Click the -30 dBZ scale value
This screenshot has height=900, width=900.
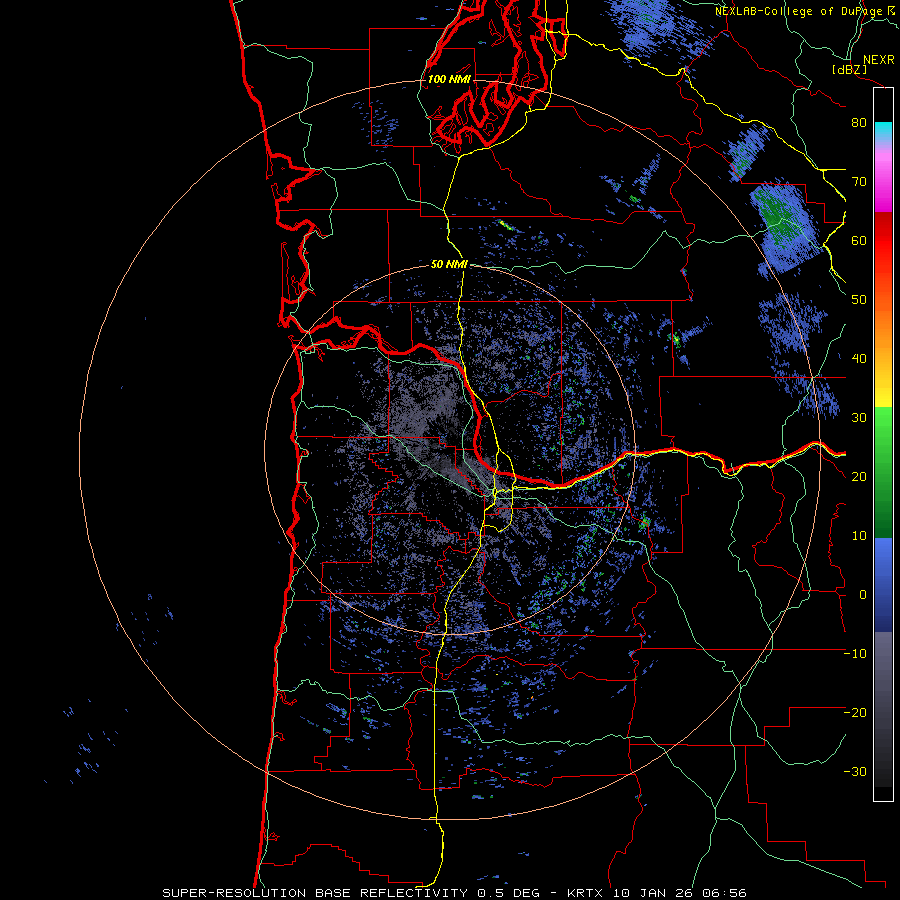point(855,772)
